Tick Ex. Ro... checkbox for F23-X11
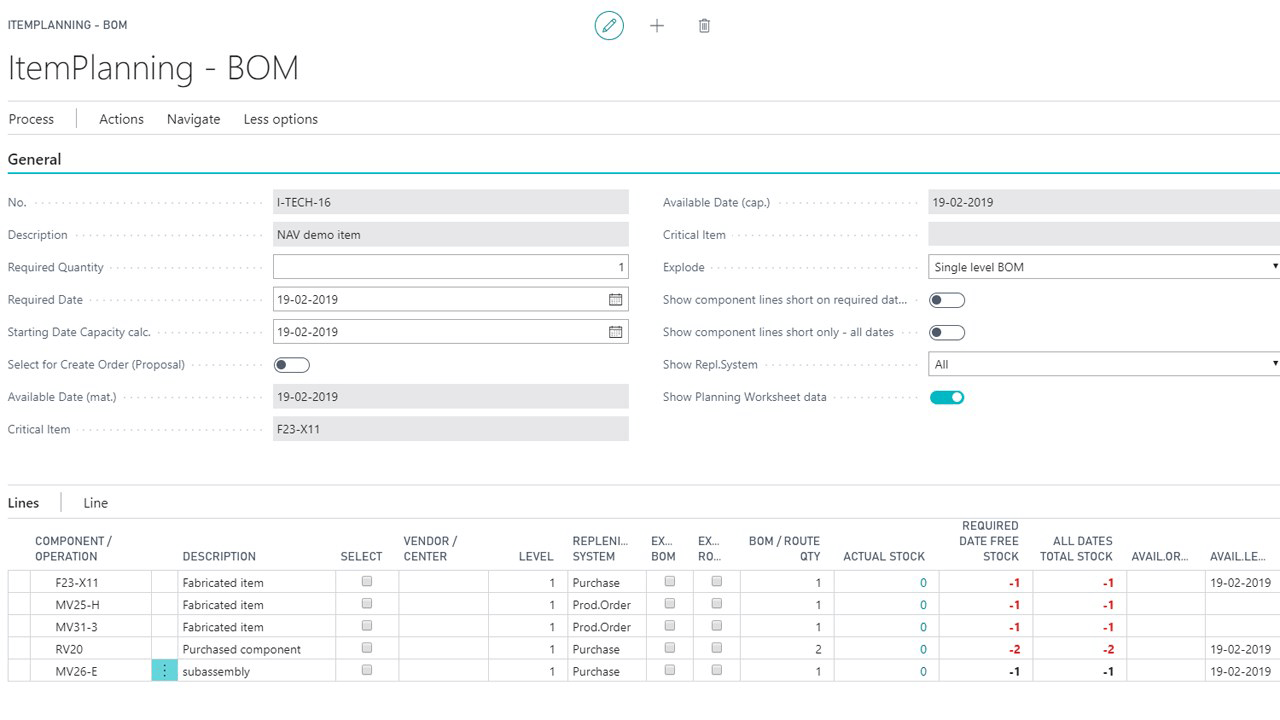The width and height of the screenshot is (1280, 720). (x=716, y=581)
